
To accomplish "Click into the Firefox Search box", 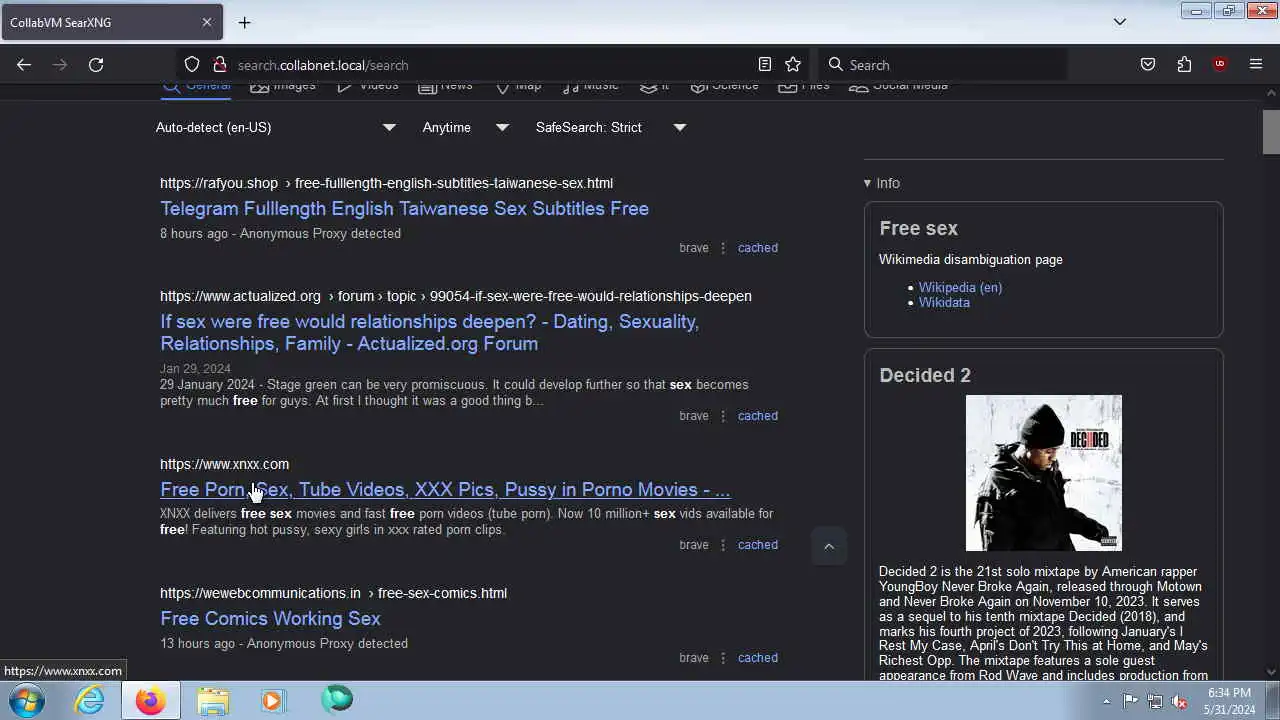I will (942, 65).
